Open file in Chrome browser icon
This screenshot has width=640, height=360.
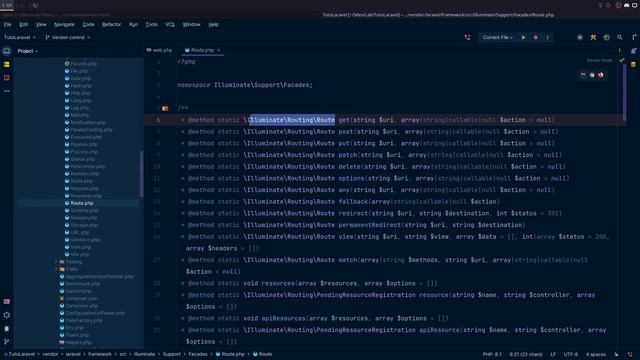(x=592, y=75)
